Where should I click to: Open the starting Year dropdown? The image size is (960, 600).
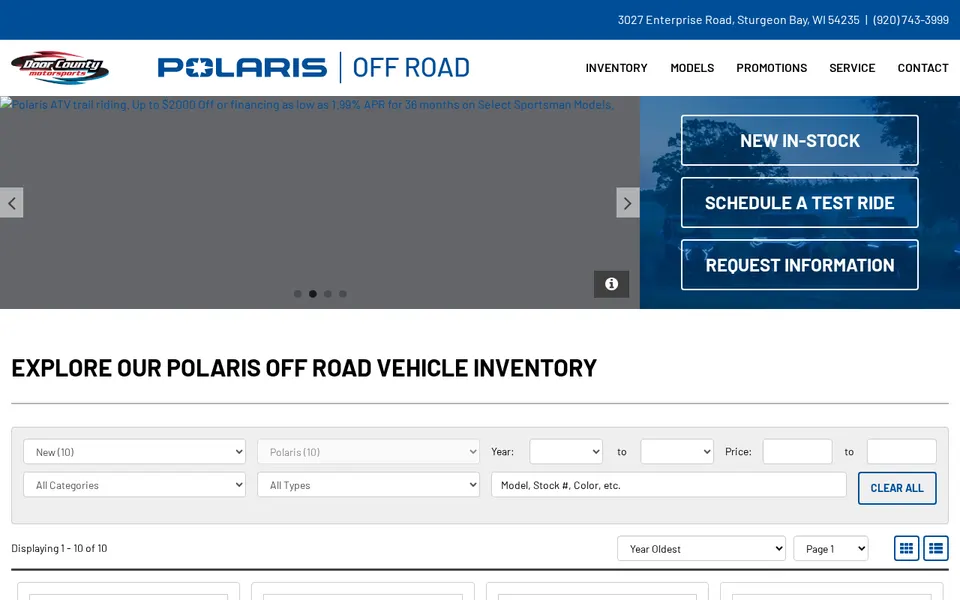(566, 452)
